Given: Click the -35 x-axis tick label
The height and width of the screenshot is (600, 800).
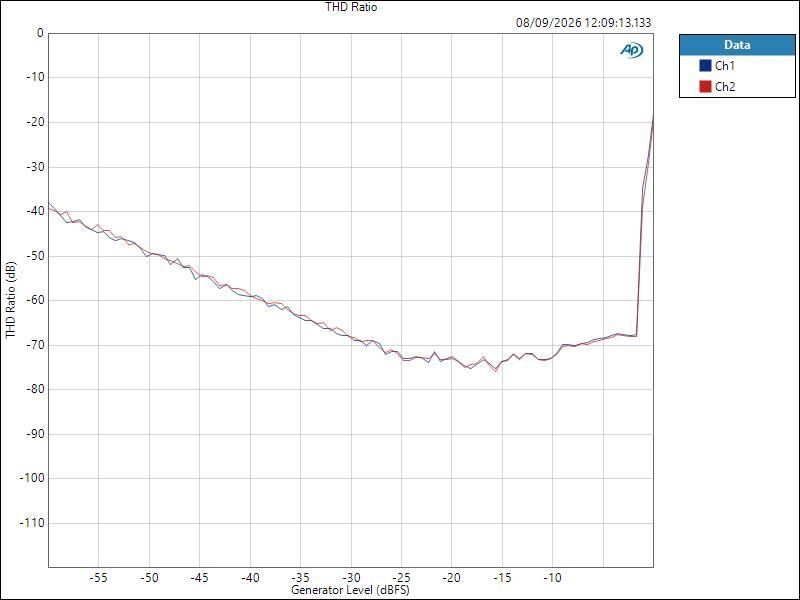Looking at the screenshot, I should click(x=300, y=578).
